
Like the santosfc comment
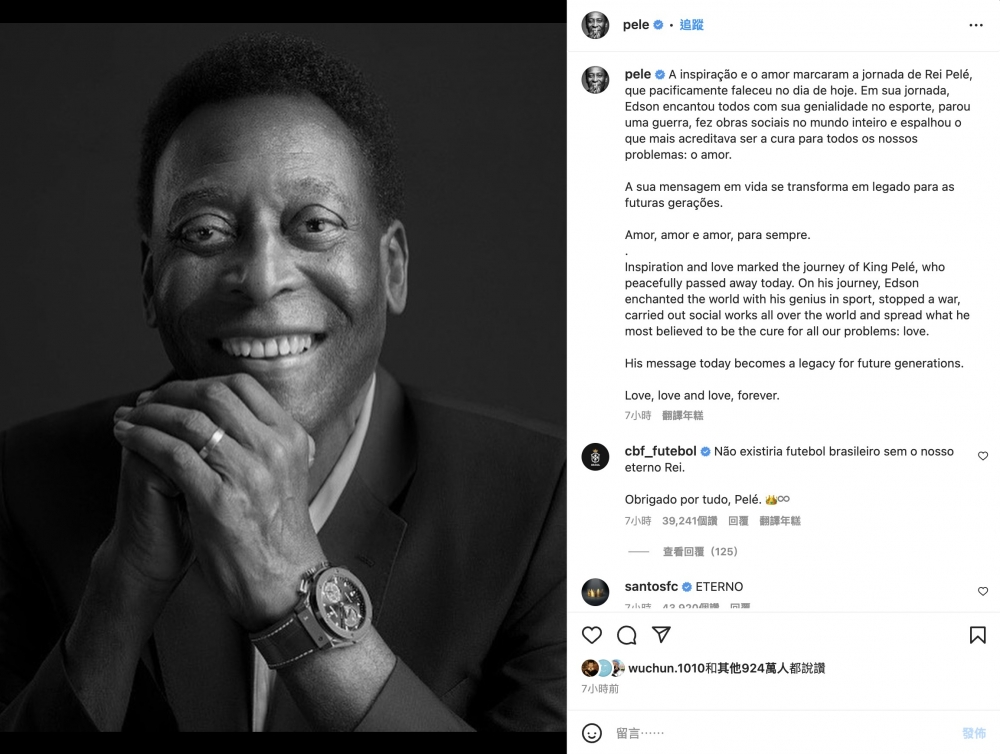pyautogui.click(x=983, y=591)
